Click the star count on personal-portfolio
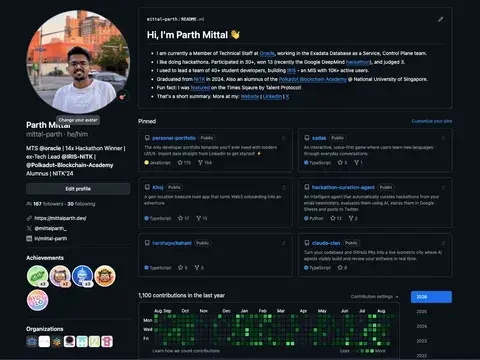Viewport: 480px width, 360px height. click(184, 163)
